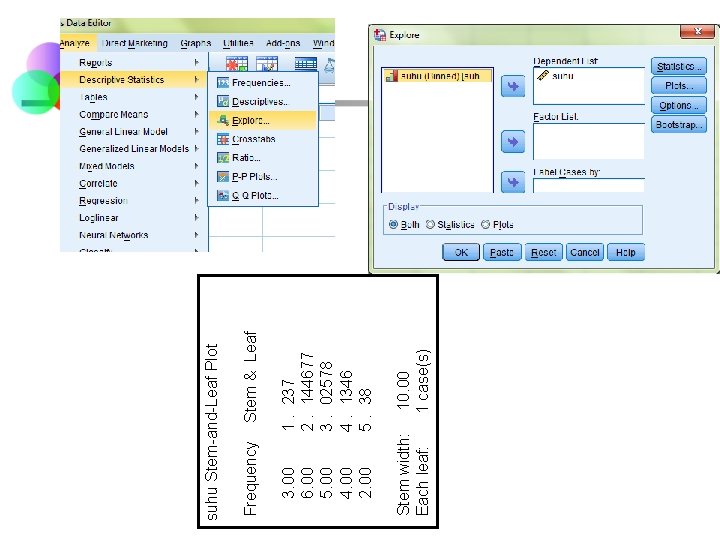Image resolution: width=720 pixels, height=540 pixels.
Task: Expand the Loglinear submenu
Action: pyautogui.click(x=134, y=217)
